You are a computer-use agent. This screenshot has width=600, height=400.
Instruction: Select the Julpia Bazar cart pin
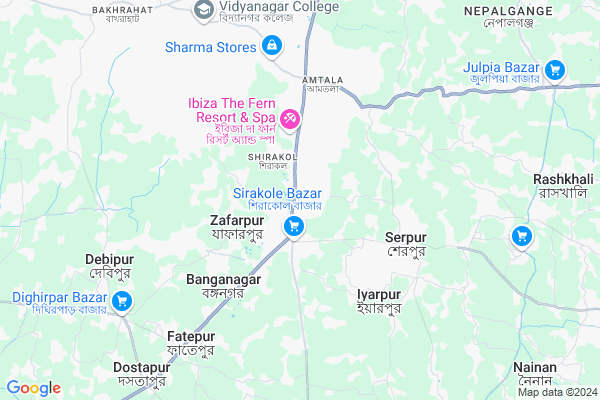(555, 72)
